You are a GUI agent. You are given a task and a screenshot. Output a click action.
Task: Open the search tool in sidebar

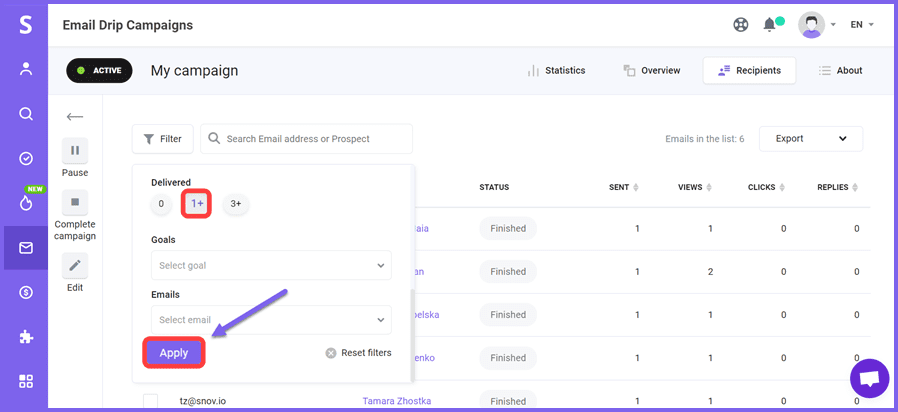26,114
